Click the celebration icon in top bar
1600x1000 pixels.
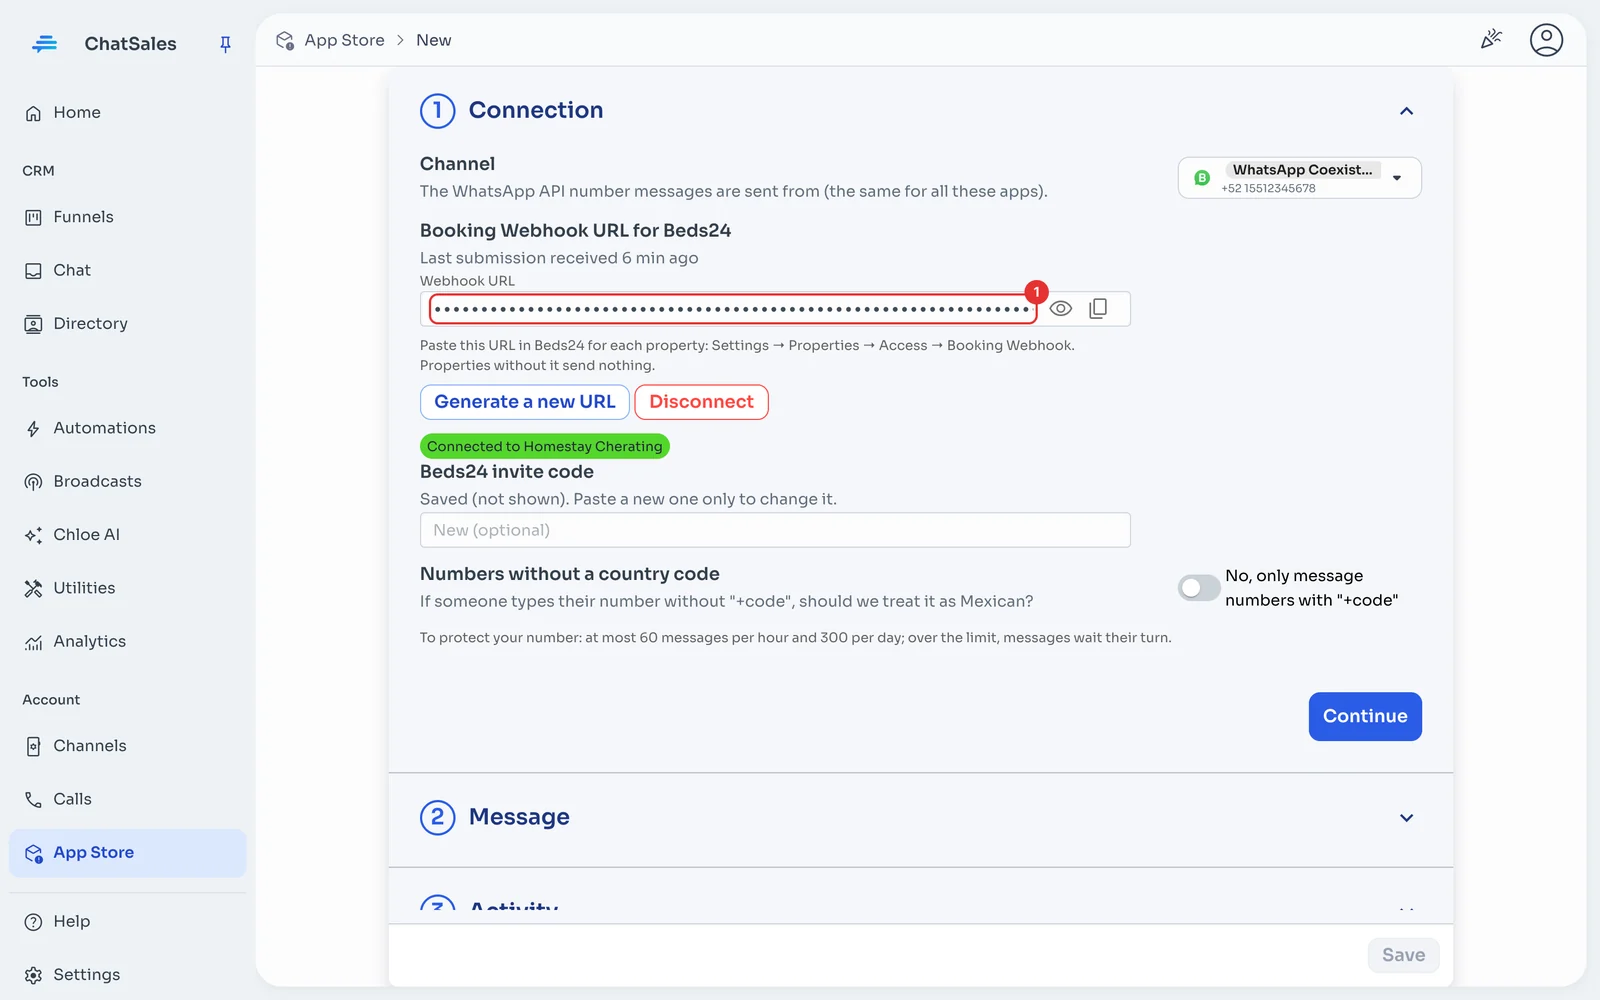[1491, 40]
